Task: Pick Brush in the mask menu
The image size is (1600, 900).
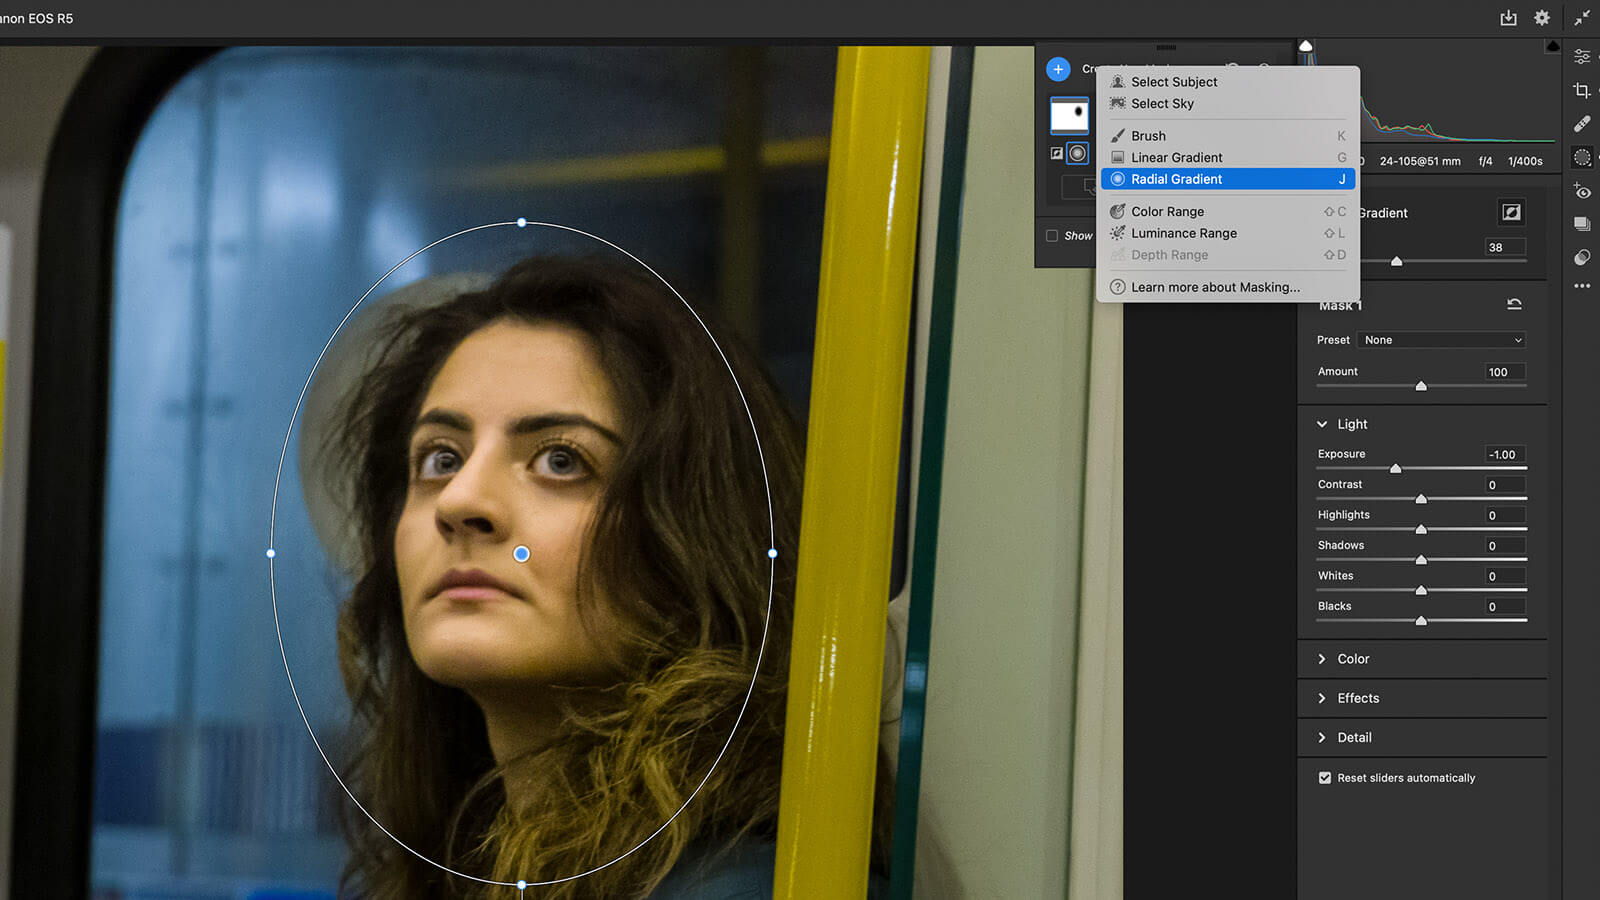Action: (1228, 136)
